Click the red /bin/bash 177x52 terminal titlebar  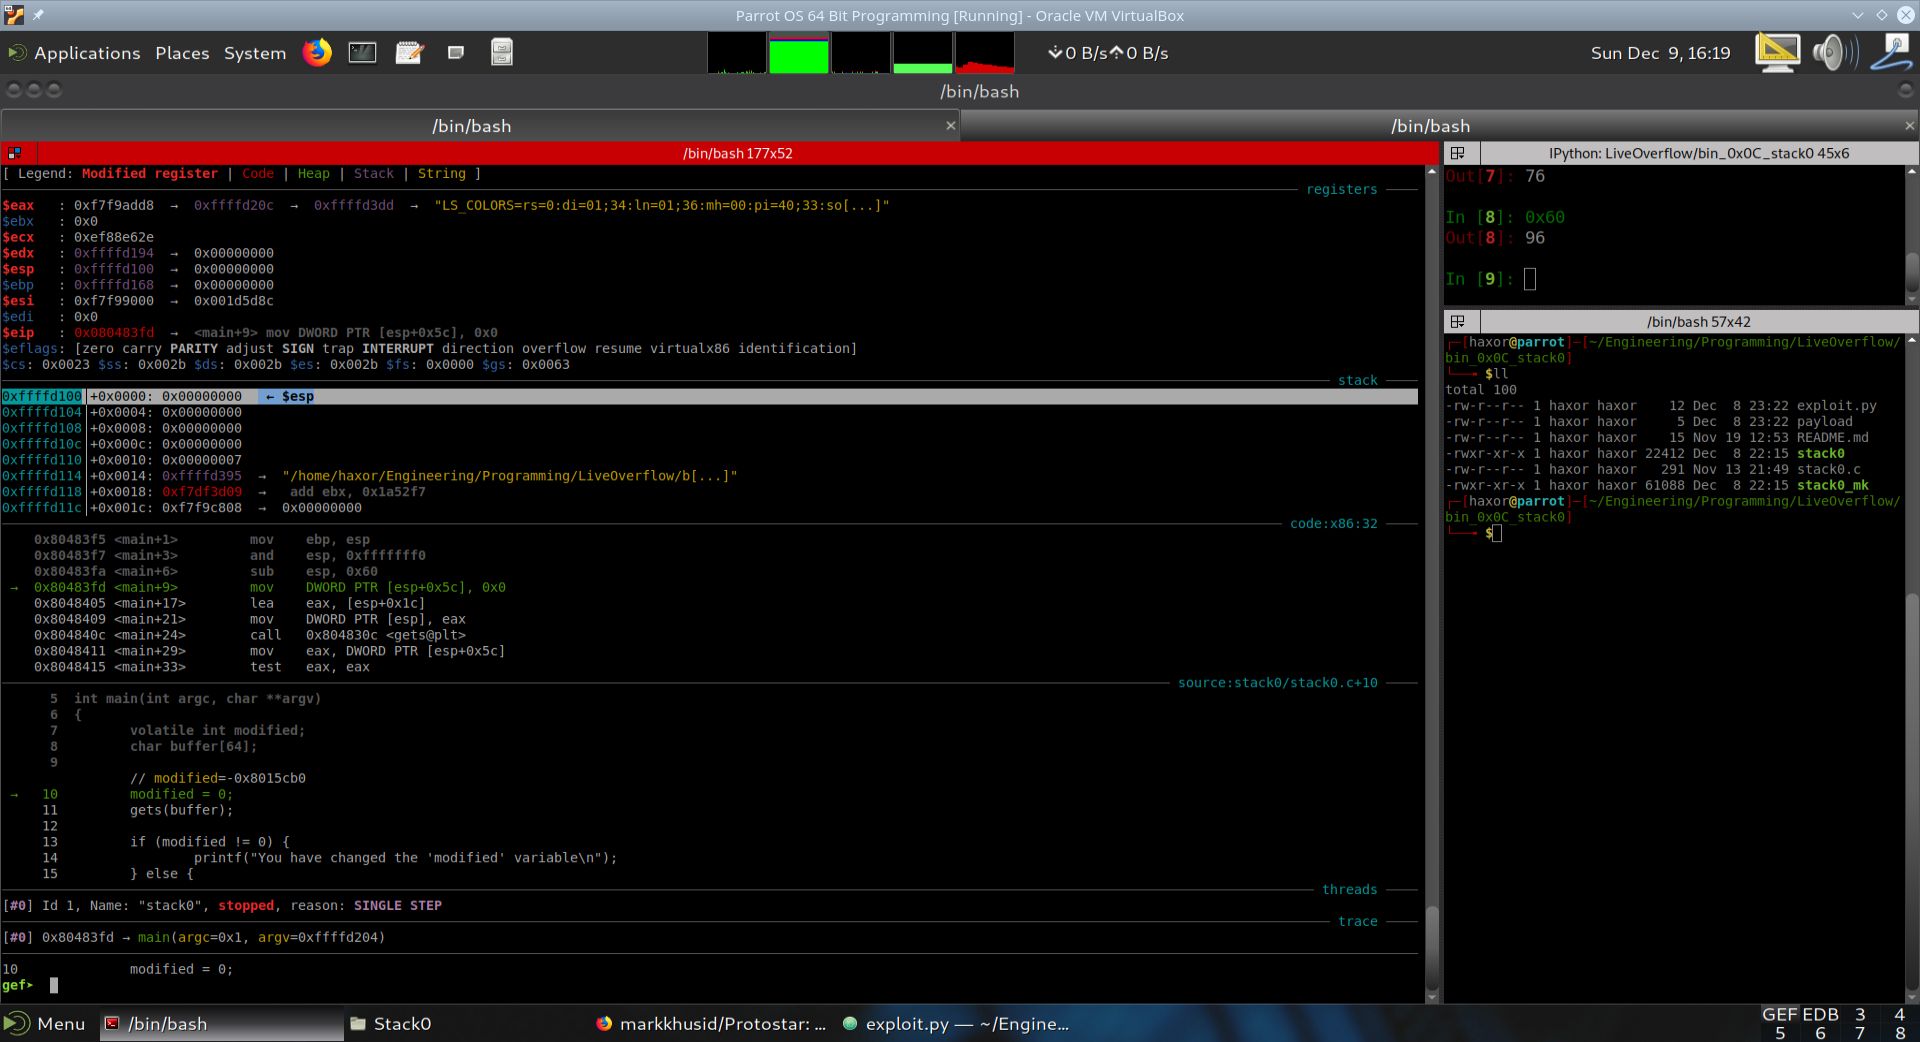[x=737, y=153]
